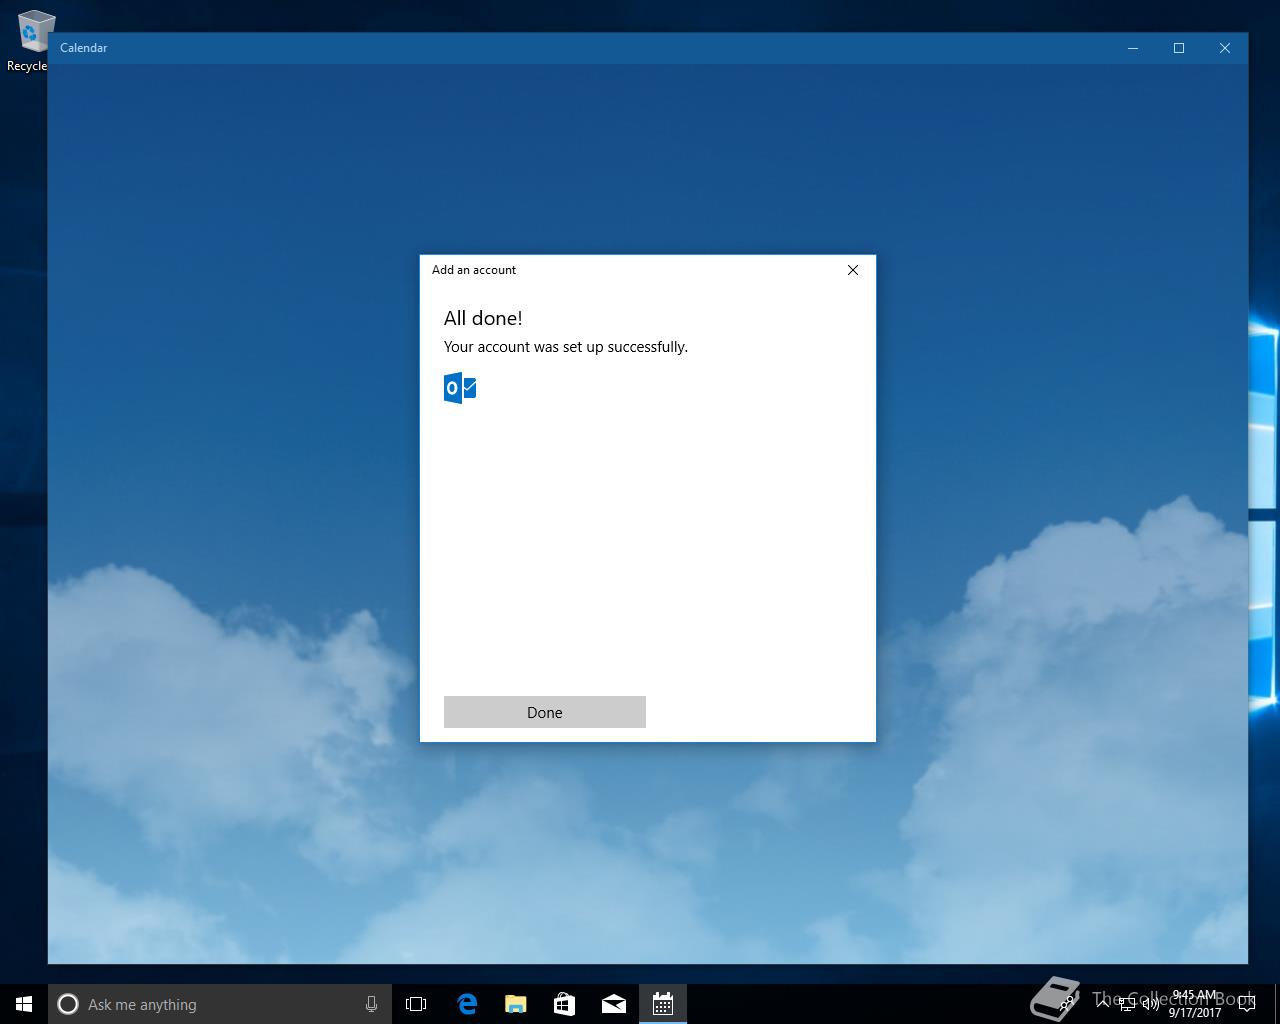Click the volume speaker tray icon
This screenshot has height=1024, width=1280.
(x=1151, y=1004)
